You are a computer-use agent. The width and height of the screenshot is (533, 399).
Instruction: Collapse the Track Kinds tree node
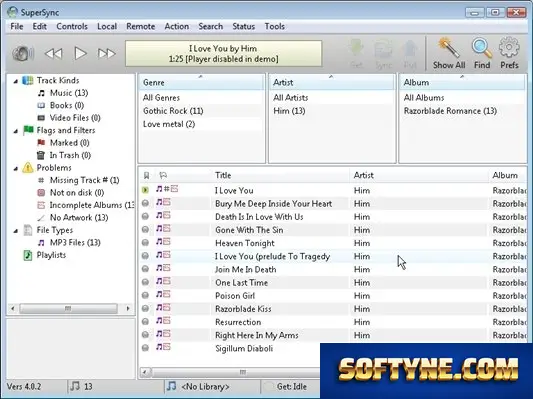click(16, 81)
